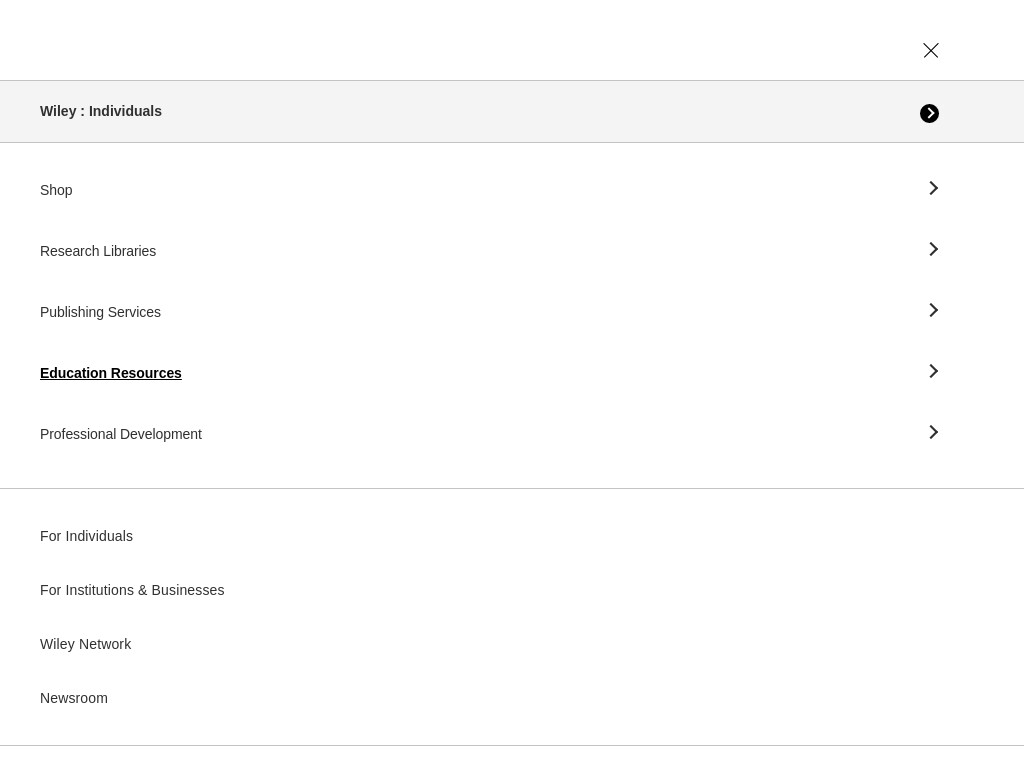Expand Research Libraries via its chevron
Viewport: 1024px width, 768px height.
click(x=933, y=249)
